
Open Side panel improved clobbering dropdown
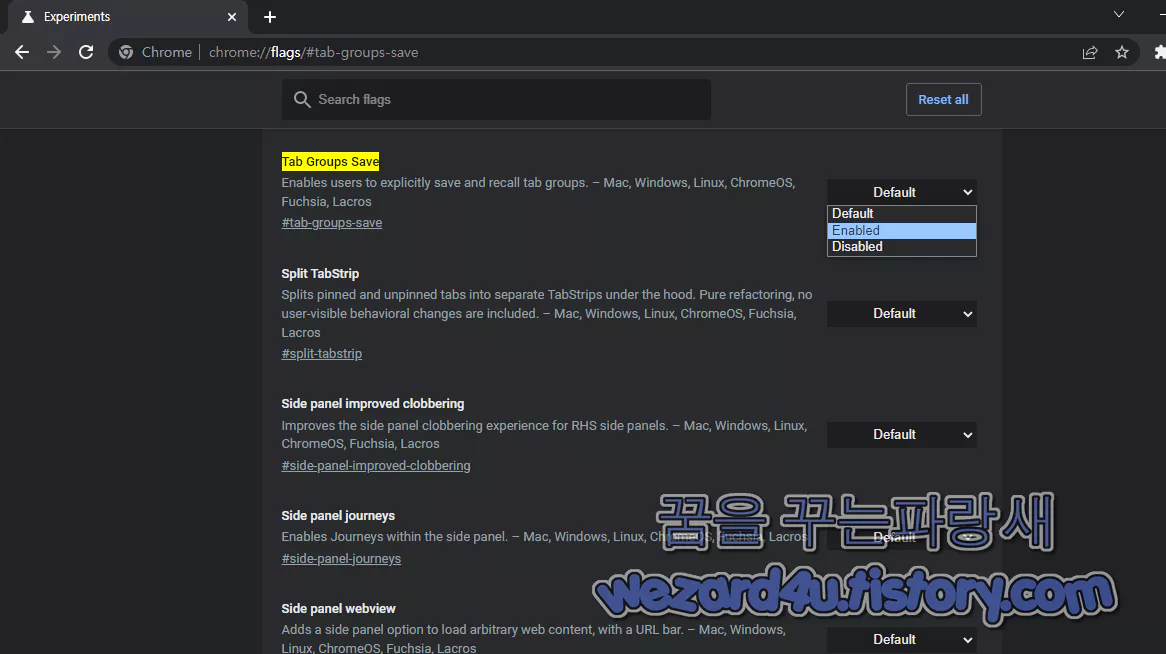pyautogui.click(x=901, y=435)
